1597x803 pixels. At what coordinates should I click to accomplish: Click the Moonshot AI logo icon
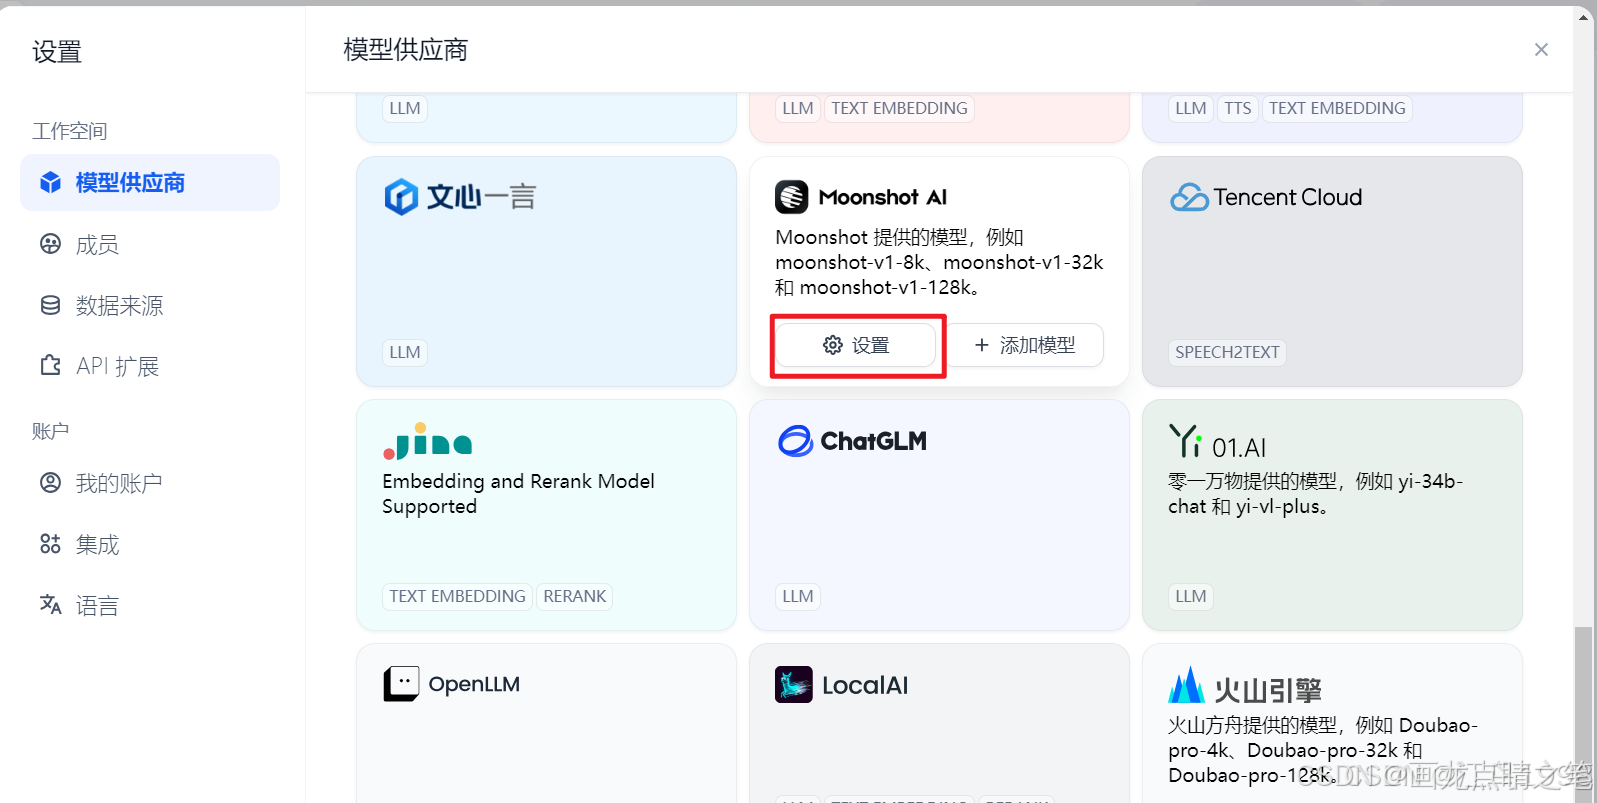click(791, 197)
